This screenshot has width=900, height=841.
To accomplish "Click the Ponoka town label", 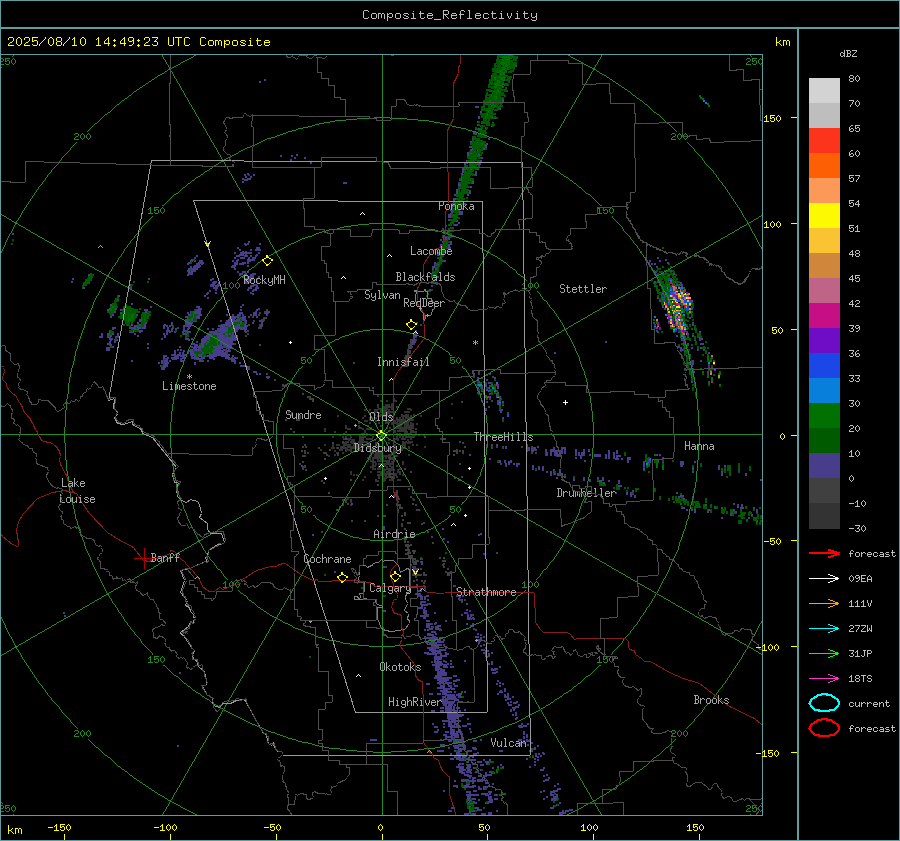I will click(x=456, y=206).
